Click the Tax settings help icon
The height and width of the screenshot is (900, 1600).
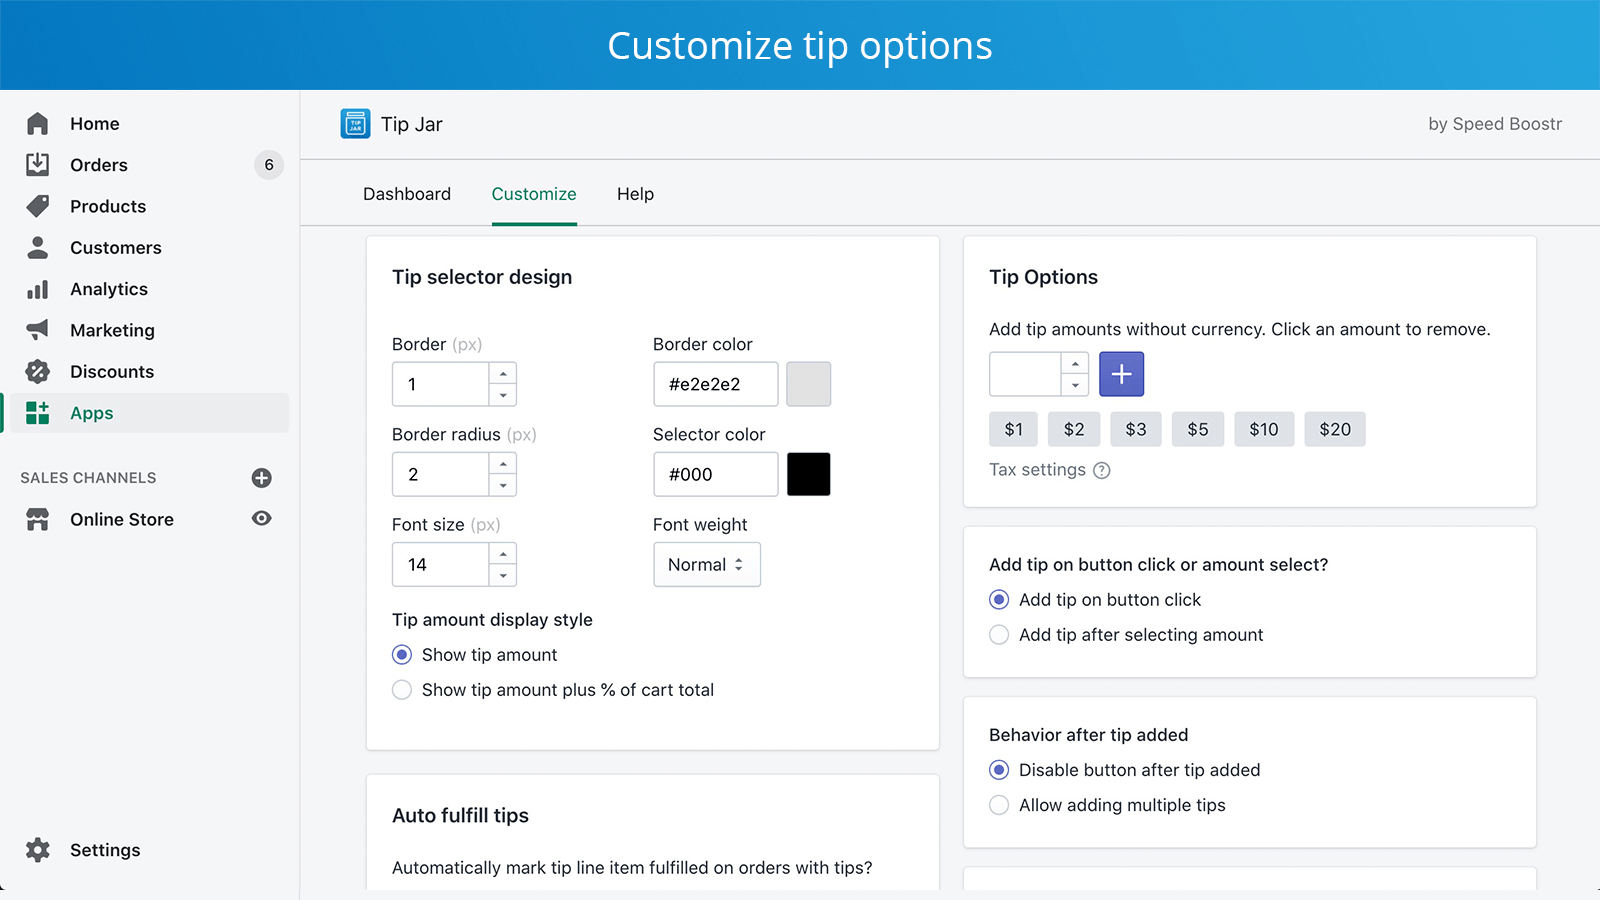pyautogui.click(x=1102, y=470)
